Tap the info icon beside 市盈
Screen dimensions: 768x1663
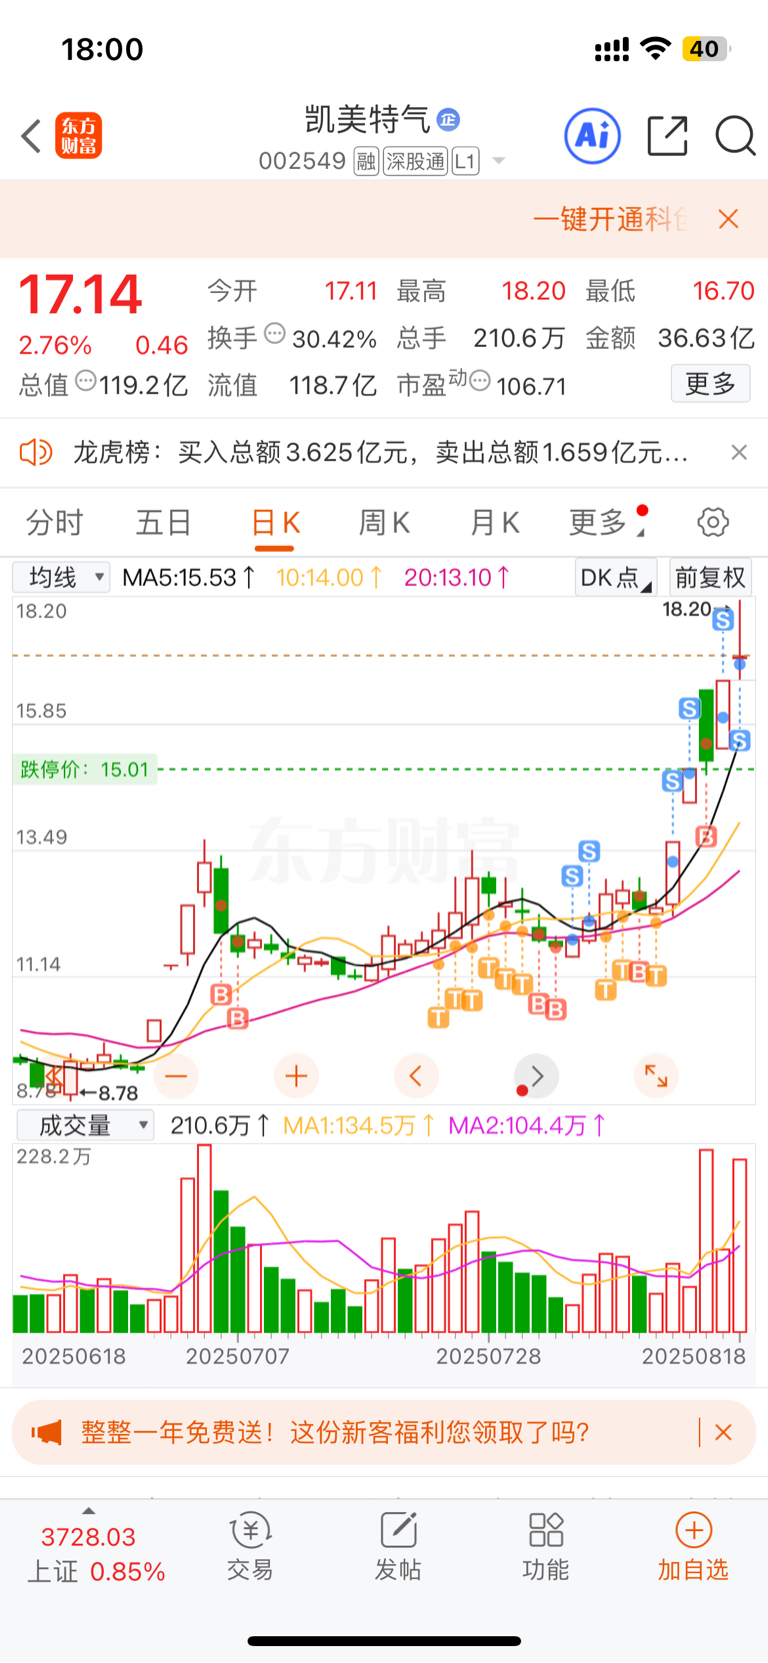(x=480, y=381)
